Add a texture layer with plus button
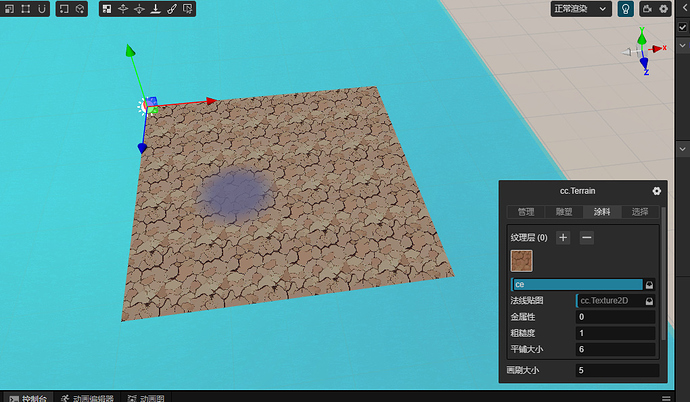Screen dimensions: 690x402 (x=563, y=238)
